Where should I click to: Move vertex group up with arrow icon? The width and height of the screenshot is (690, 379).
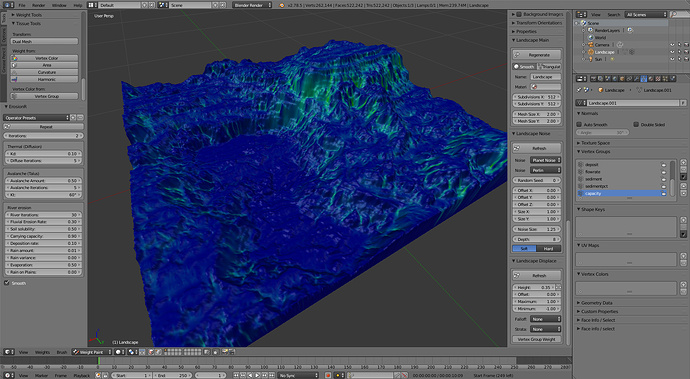click(x=683, y=186)
